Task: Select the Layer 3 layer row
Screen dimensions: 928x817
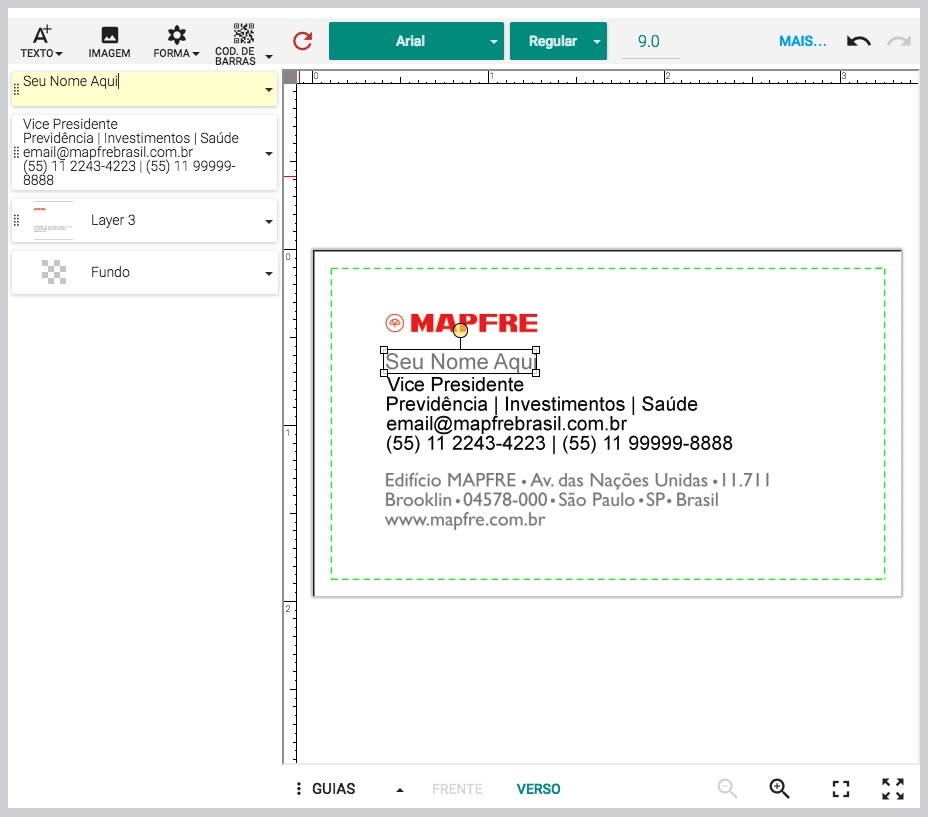Action: (144, 220)
